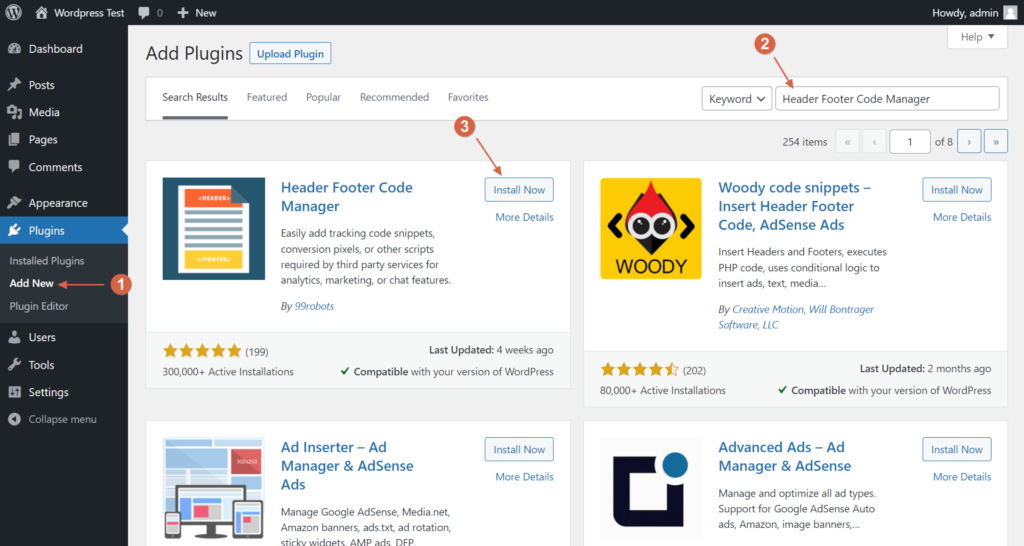This screenshot has width=1024, height=546.
Task: Click the five-star rating of Header Footer Code Manager
Action: (x=202, y=351)
